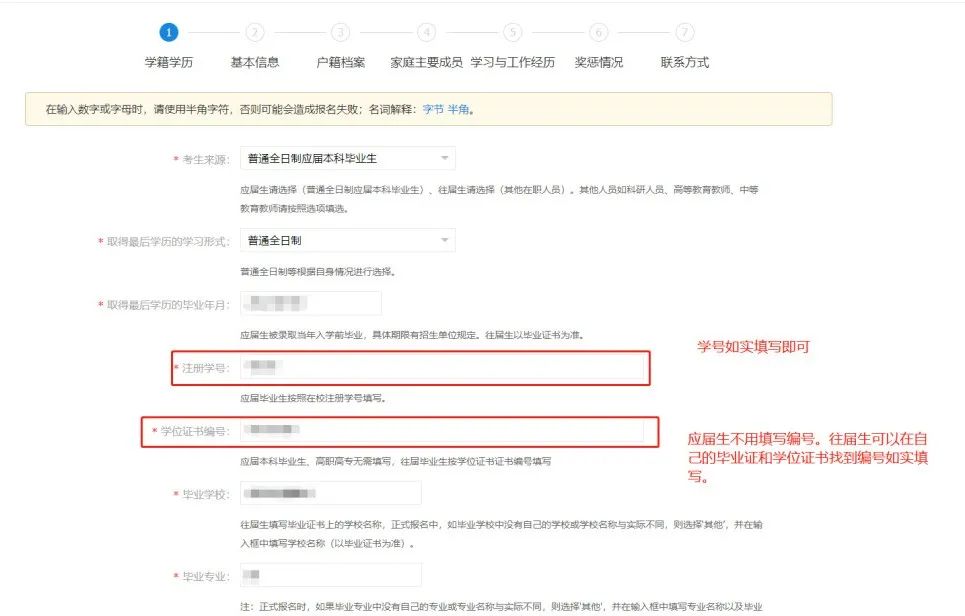Go to the 联系方式 step label
Screen dimensions: 965x616
click(x=685, y=62)
